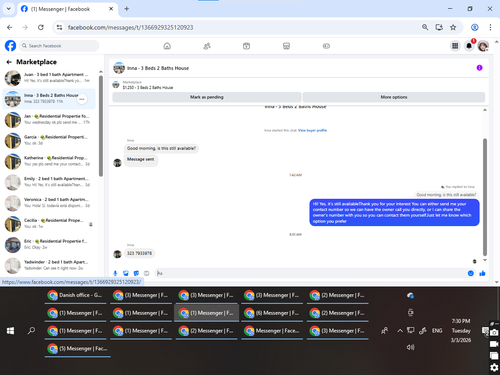Open options menu on Inna conversation row
The height and width of the screenshot is (375, 500).
[x=82, y=99]
